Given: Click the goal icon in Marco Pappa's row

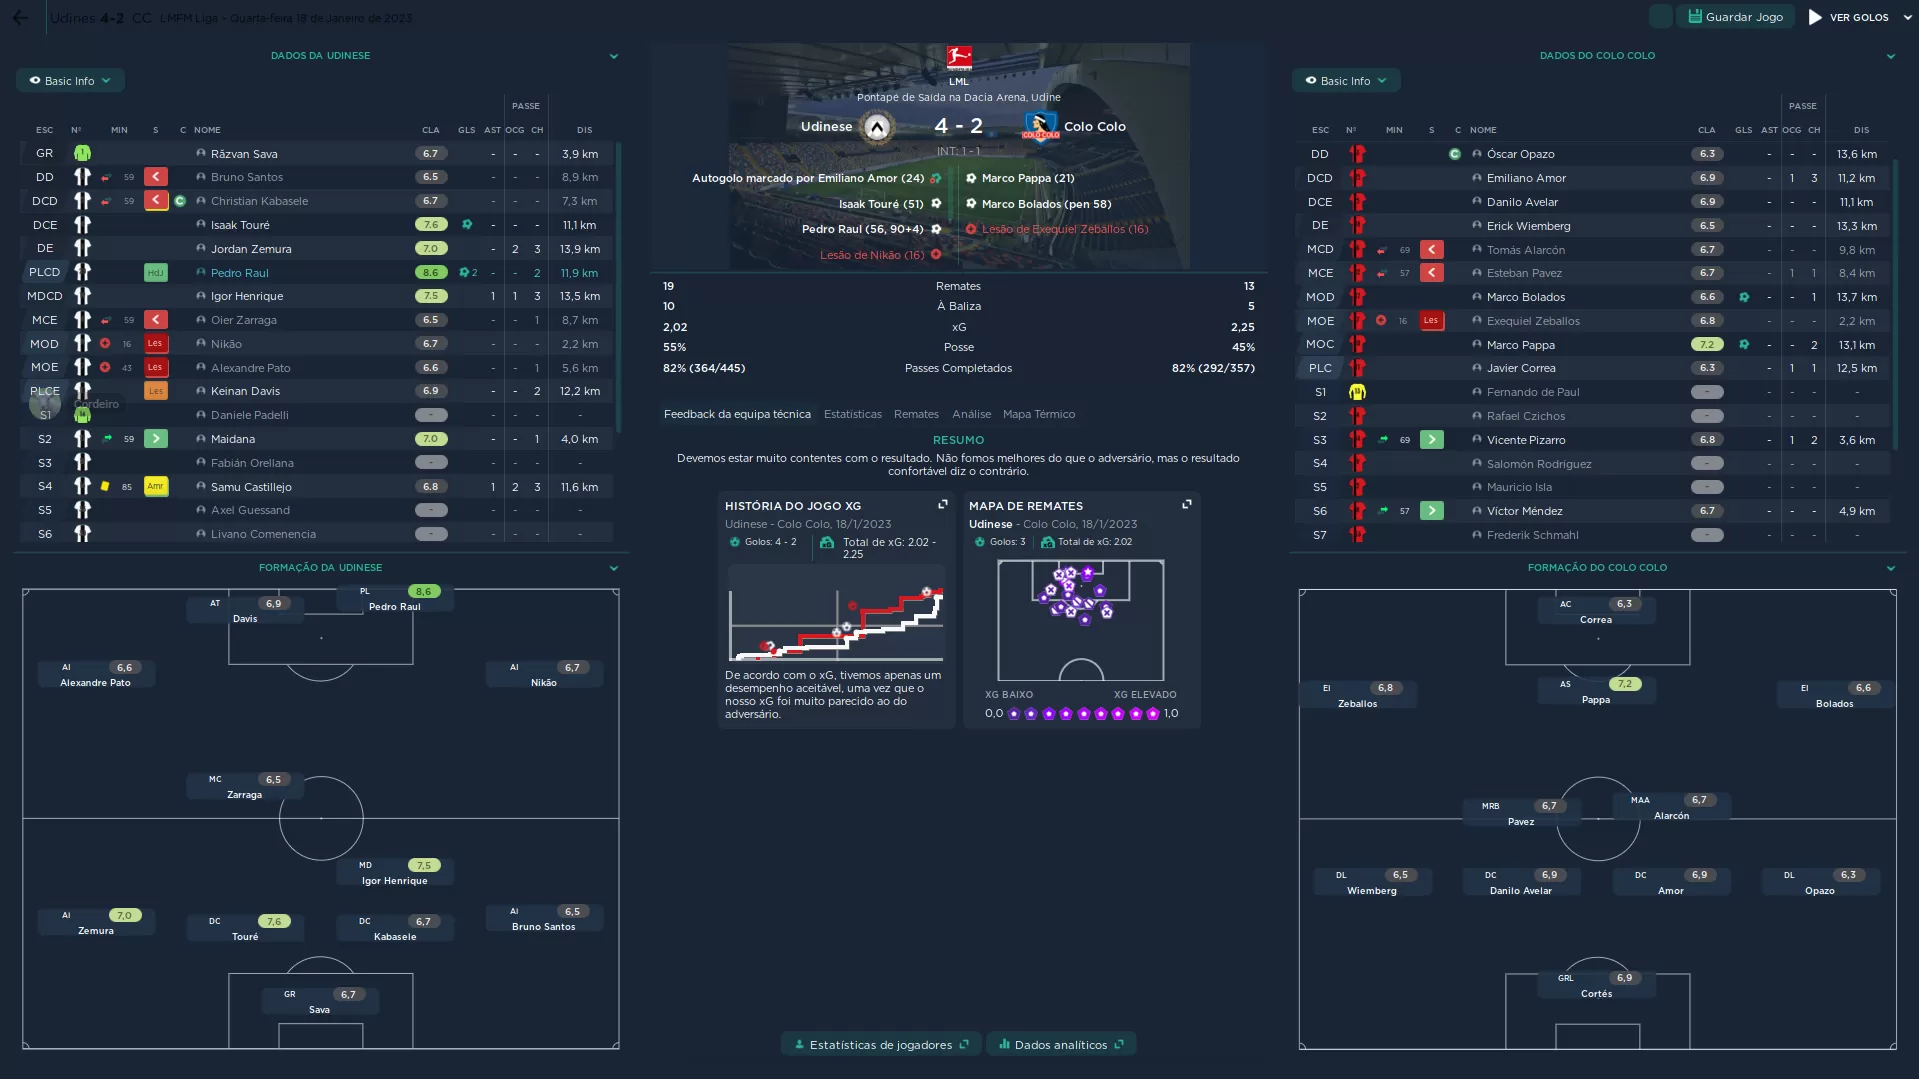Looking at the screenshot, I should pos(1744,344).
